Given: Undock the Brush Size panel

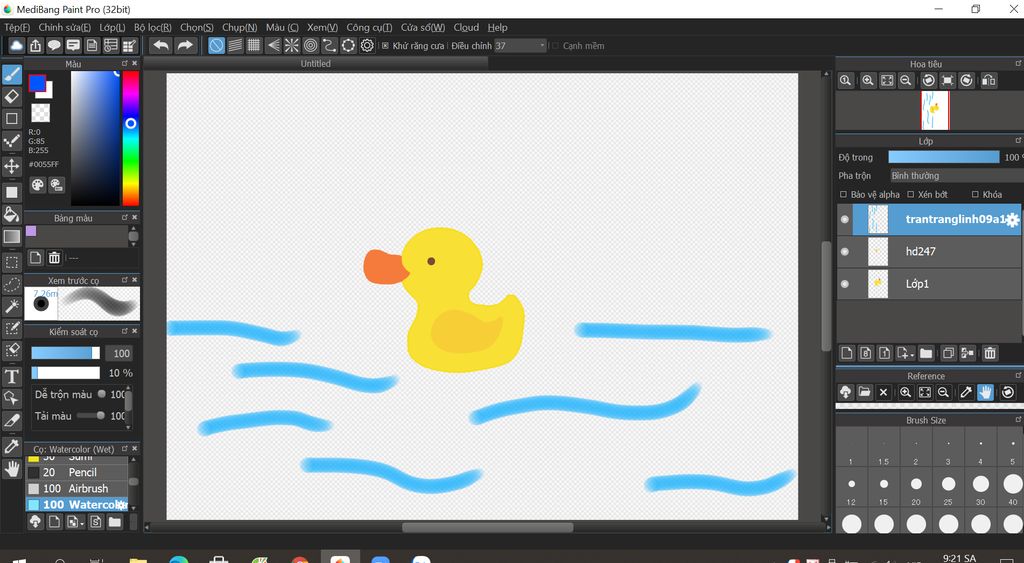Looking at the screenshot, I should 1018,420.
